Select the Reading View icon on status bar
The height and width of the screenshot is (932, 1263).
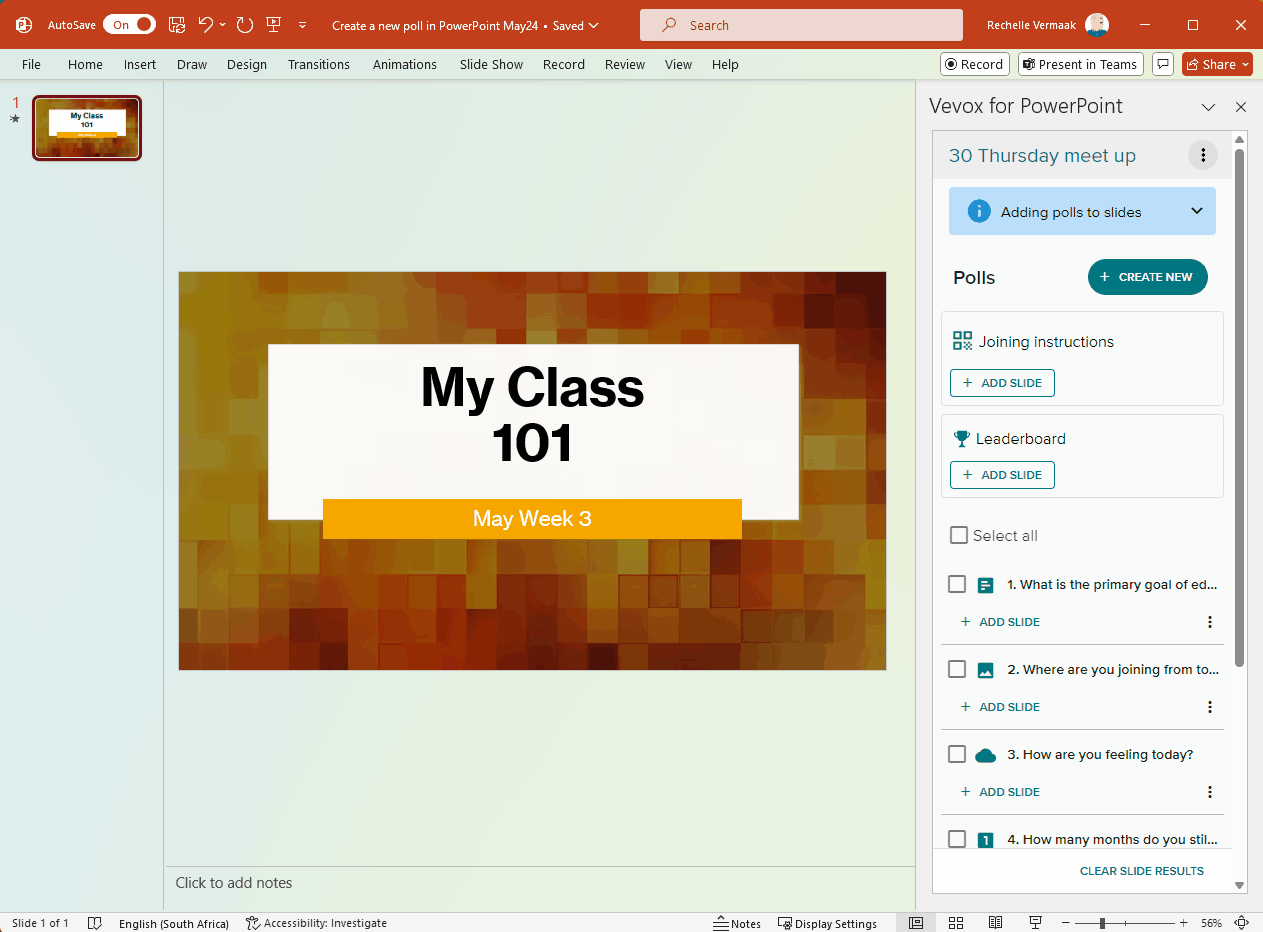(x=995, y=922)
